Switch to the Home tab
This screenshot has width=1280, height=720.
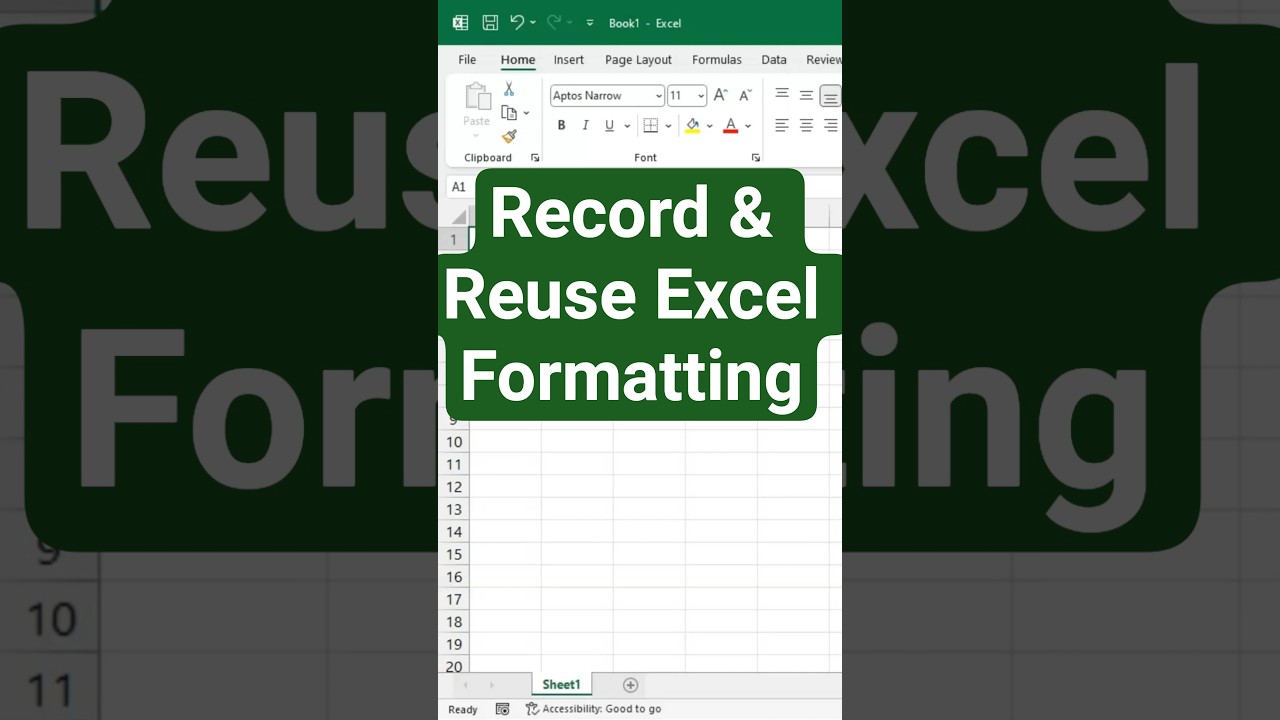518,60
